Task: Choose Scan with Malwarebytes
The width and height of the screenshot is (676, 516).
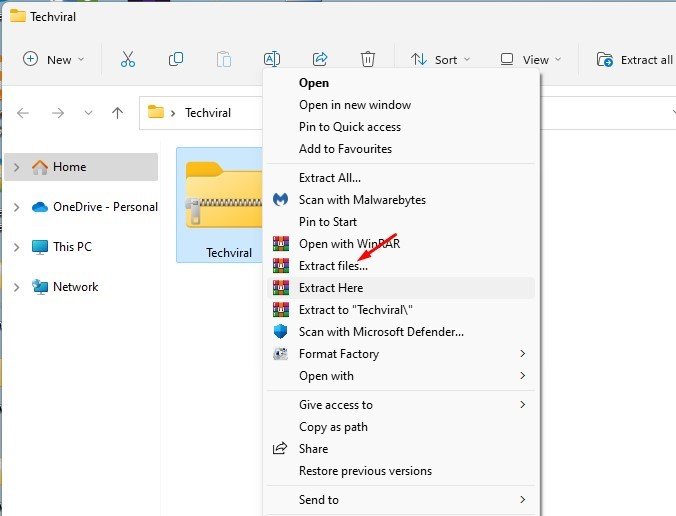Action: (x=401, y=200)
